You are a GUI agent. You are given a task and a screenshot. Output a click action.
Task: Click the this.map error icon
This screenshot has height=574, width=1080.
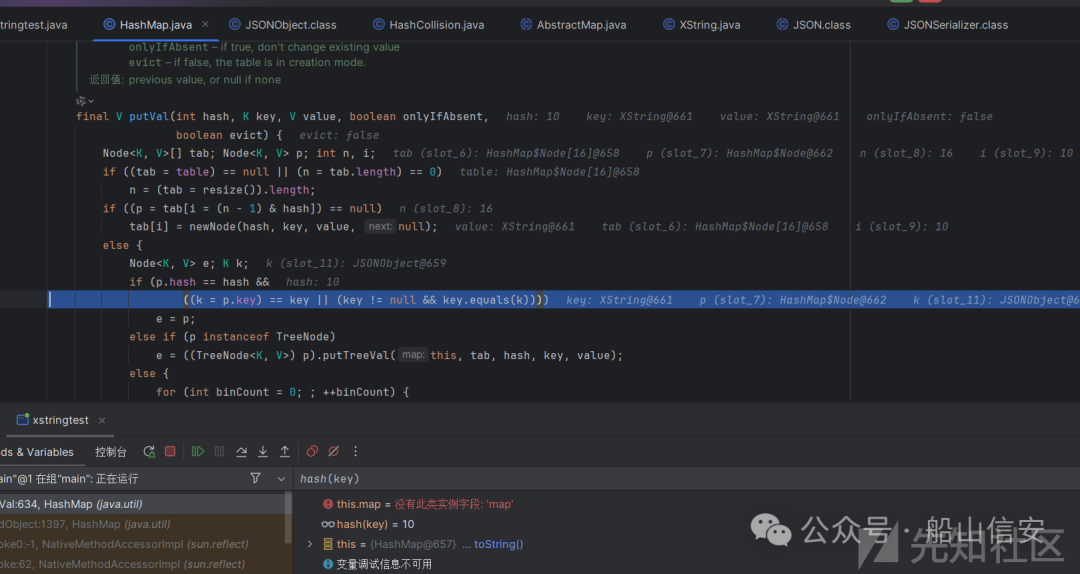pyautogui.click(x=328, y=504)
